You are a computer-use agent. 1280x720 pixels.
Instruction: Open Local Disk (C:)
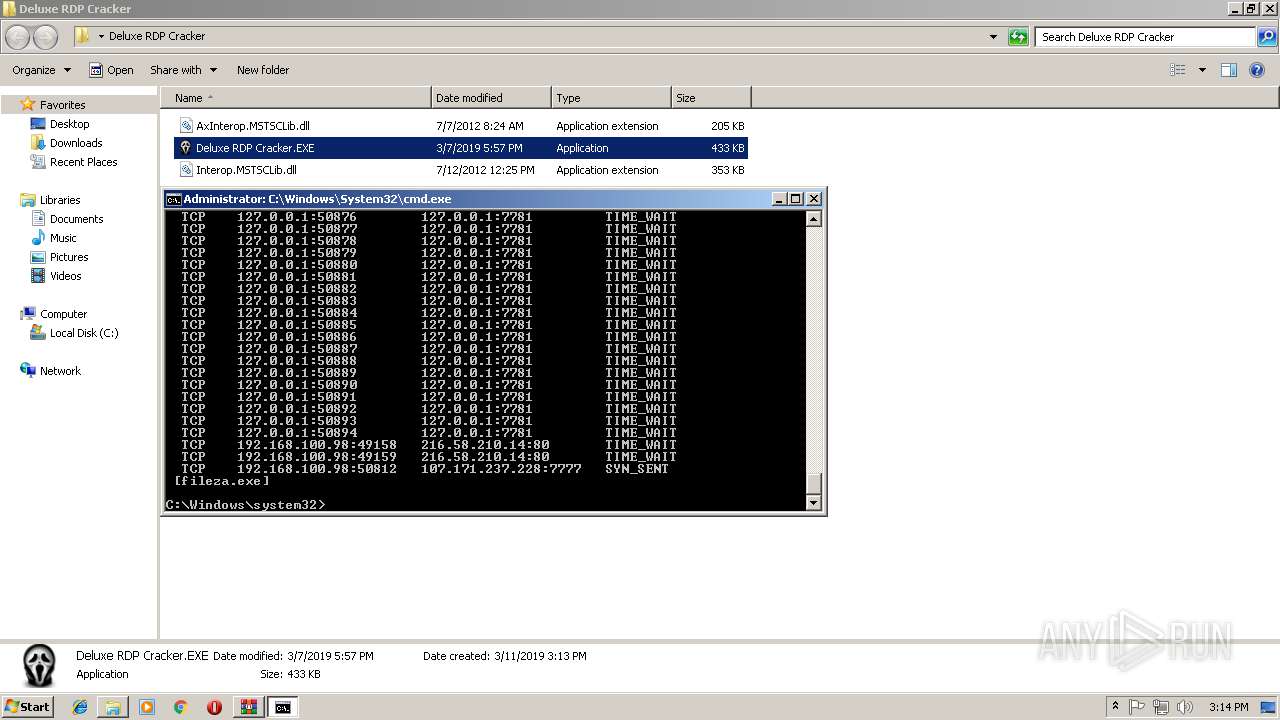[84, 333]
